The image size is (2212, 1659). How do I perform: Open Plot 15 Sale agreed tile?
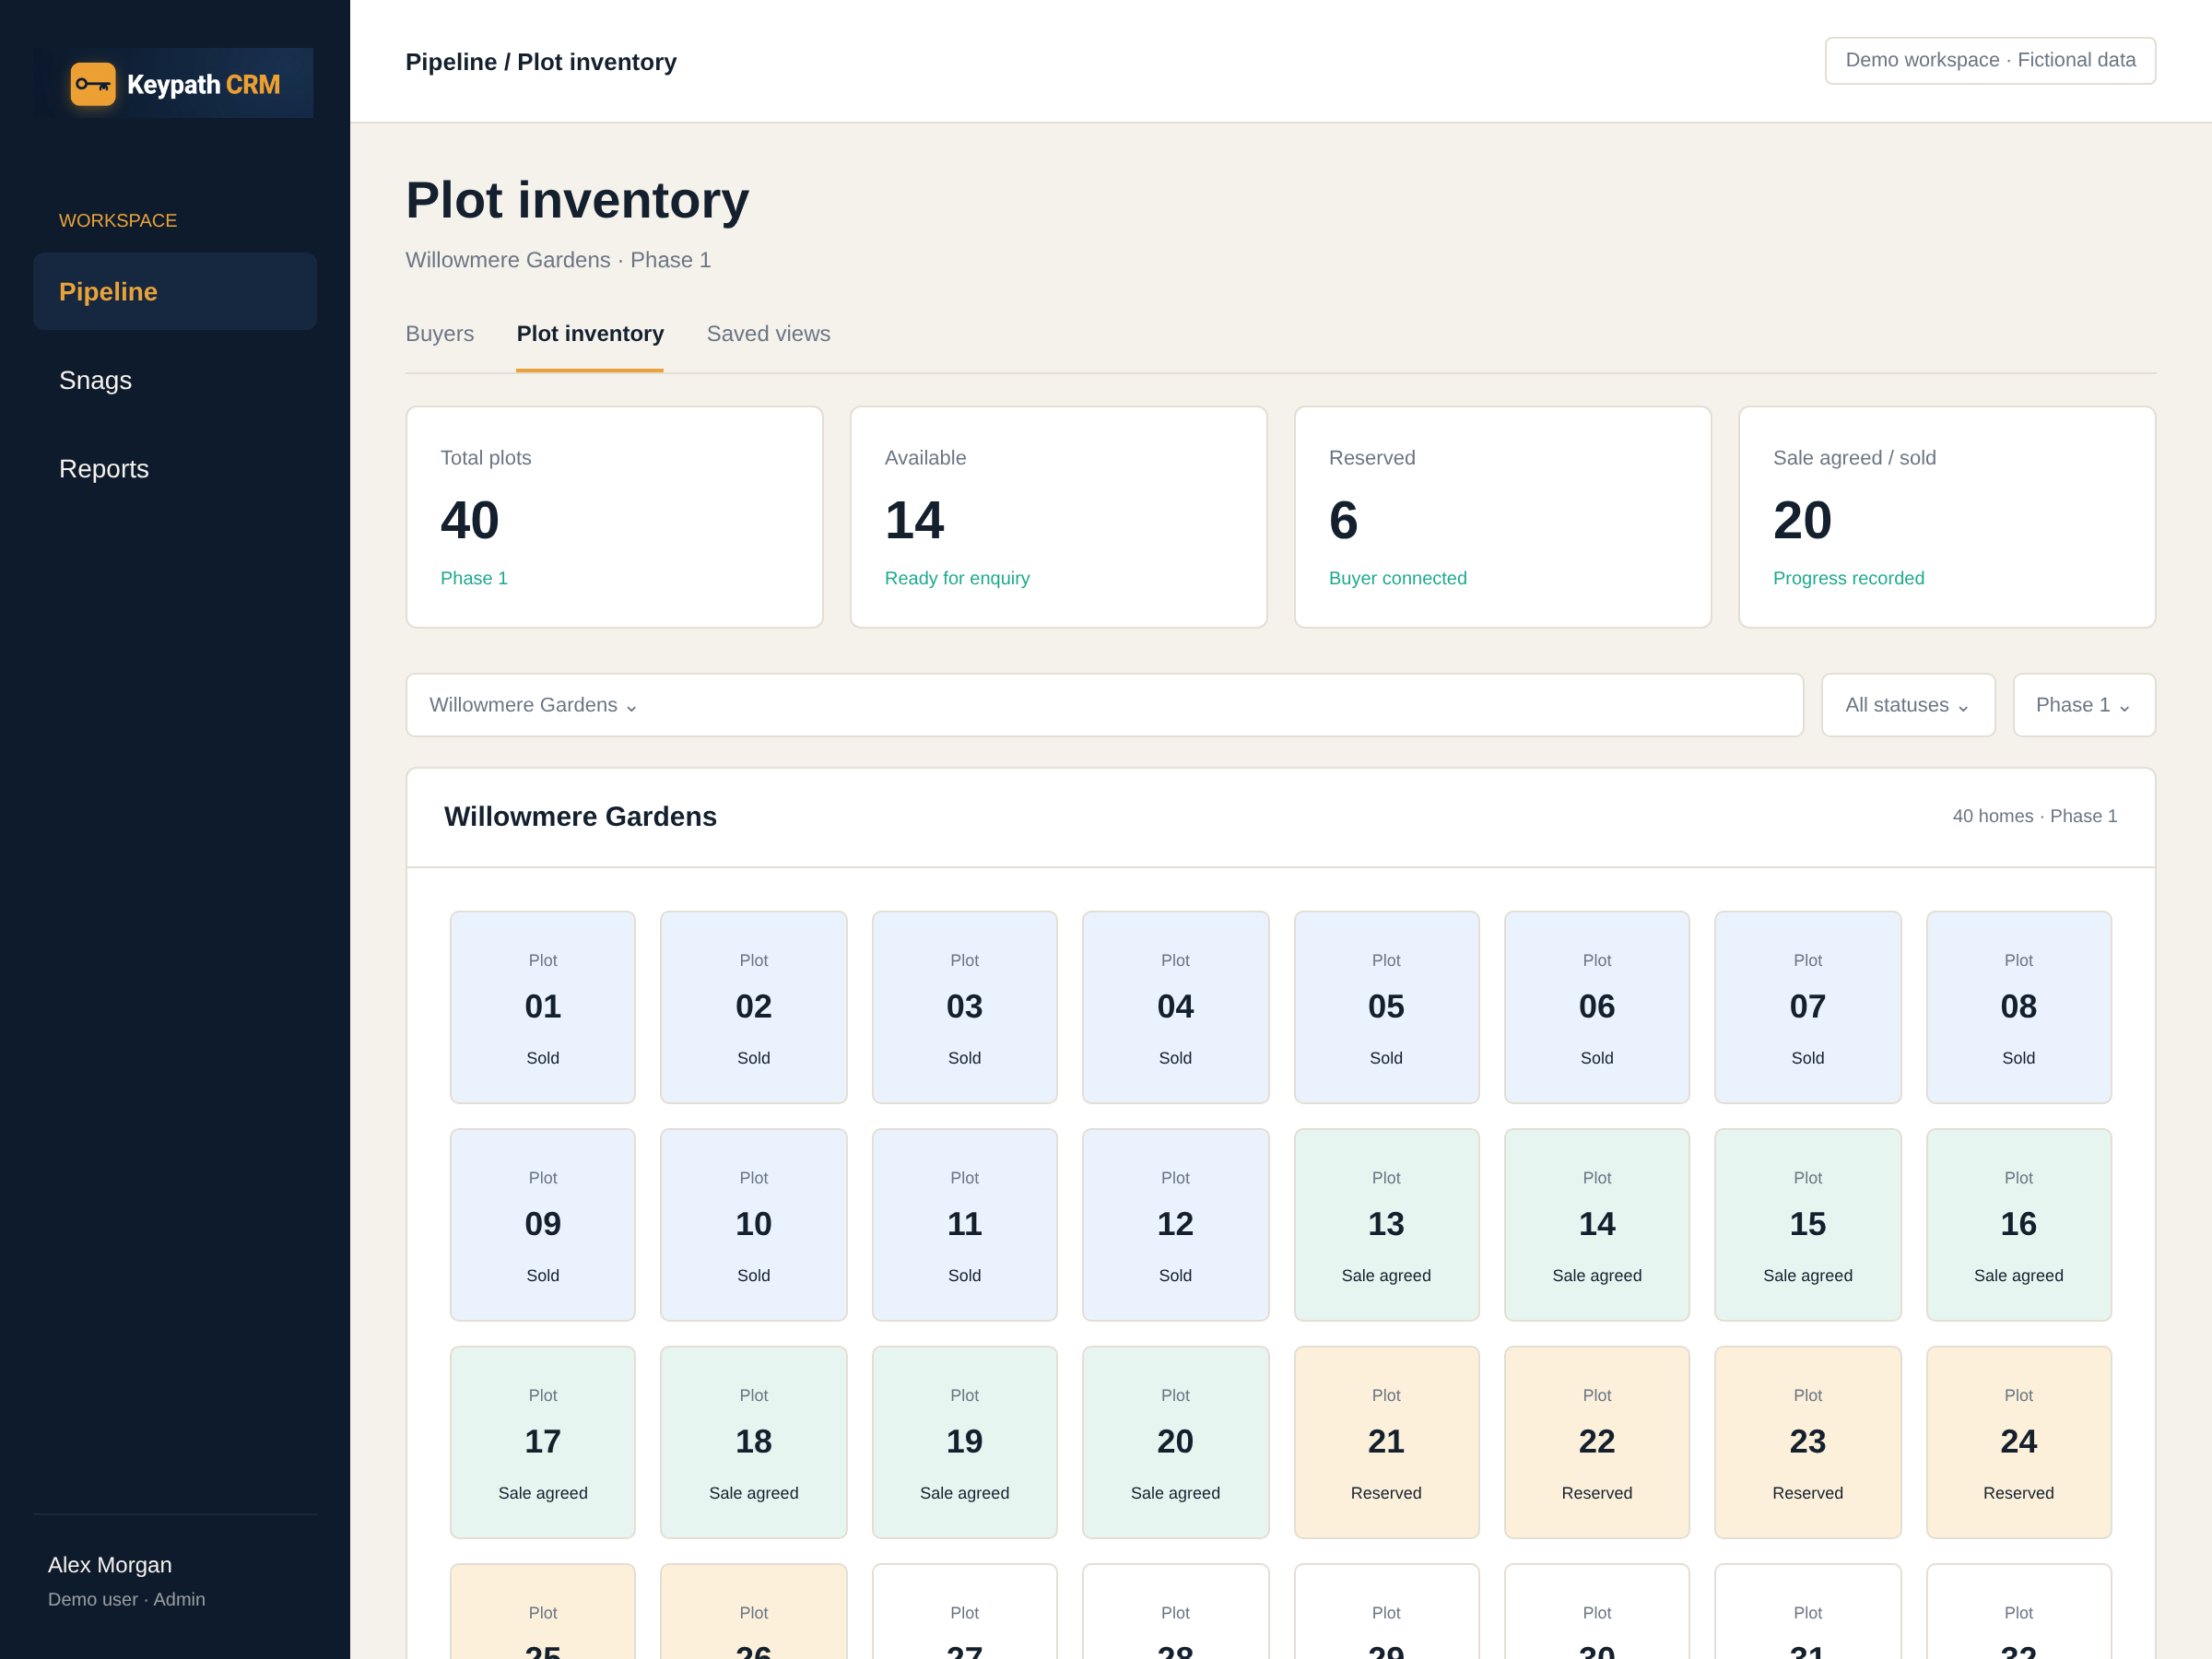[x=1807, y=1225]
